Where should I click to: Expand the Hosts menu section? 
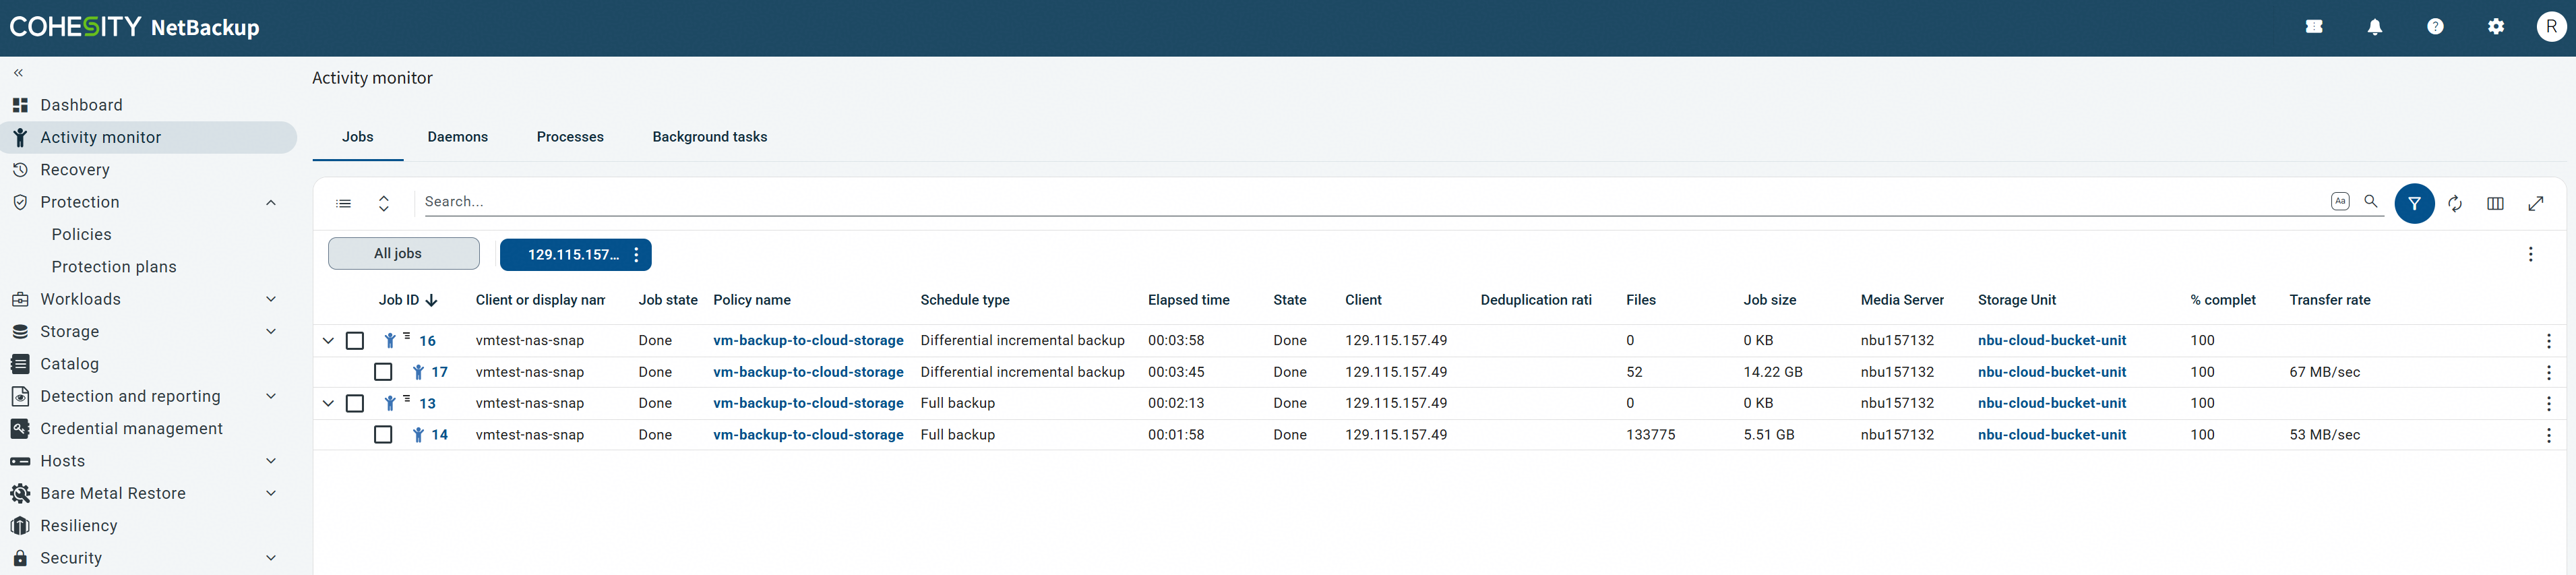coord(271,461)
